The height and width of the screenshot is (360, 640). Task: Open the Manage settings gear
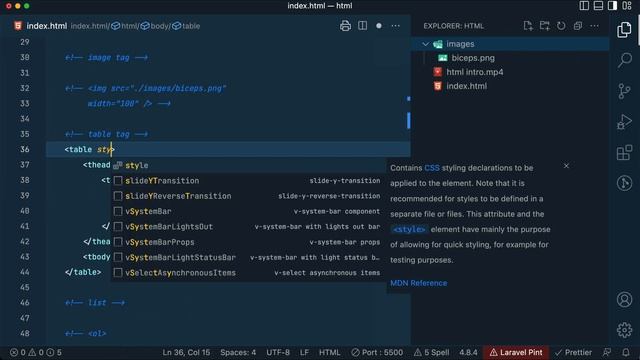(x=624, y=330)
